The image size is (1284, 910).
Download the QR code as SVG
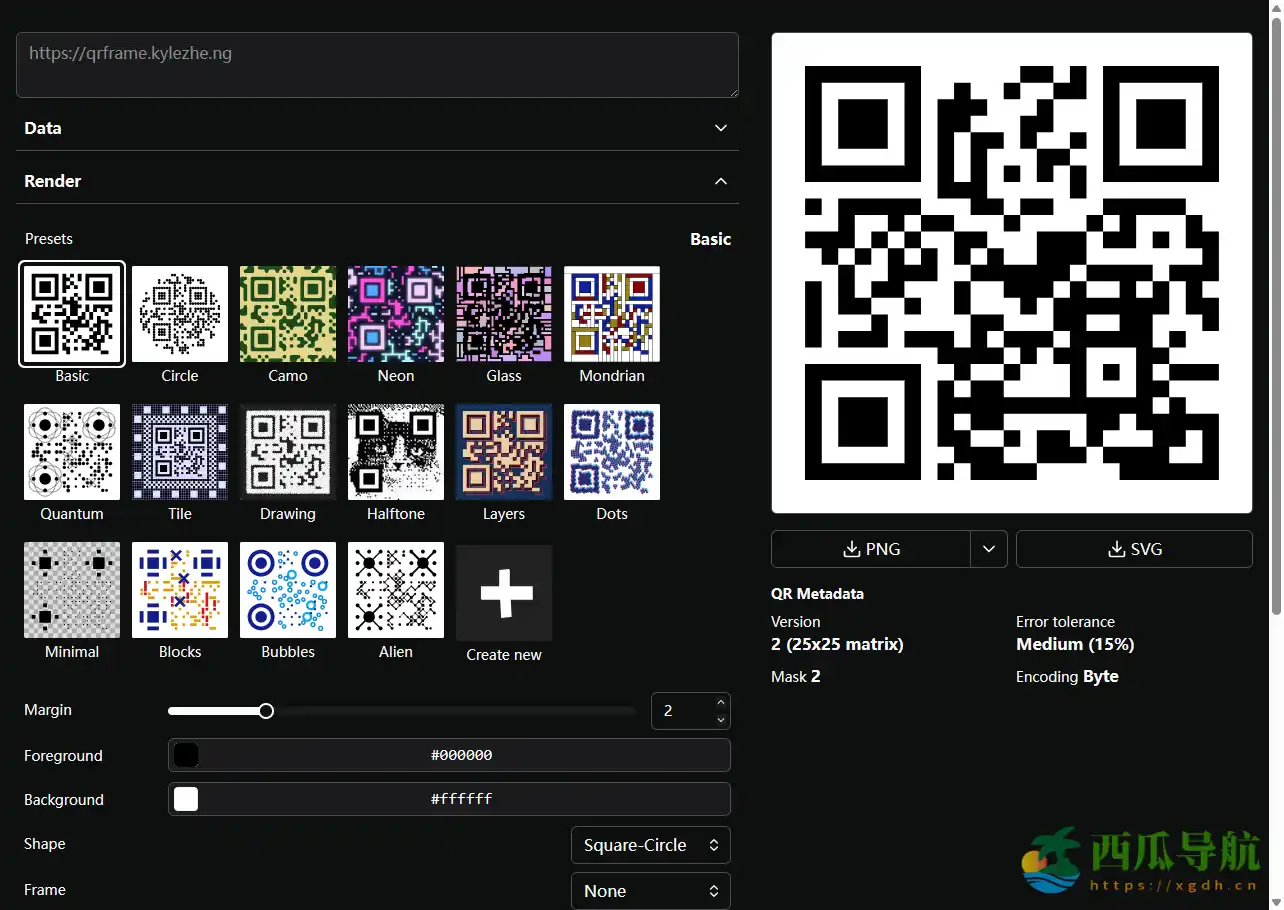coord(1134,548)
